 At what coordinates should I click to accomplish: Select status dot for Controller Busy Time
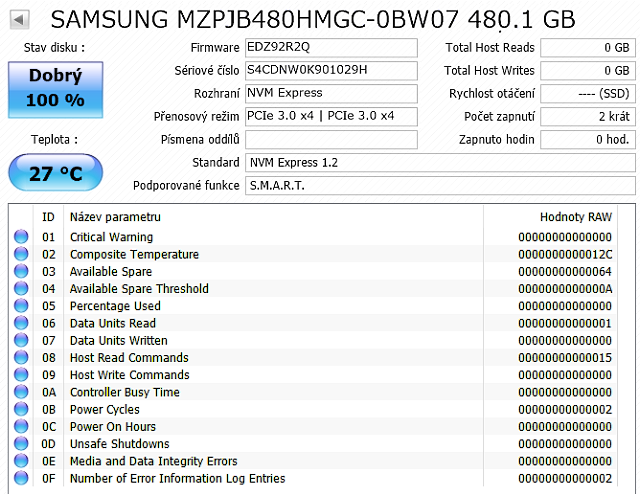click(21, 392)
